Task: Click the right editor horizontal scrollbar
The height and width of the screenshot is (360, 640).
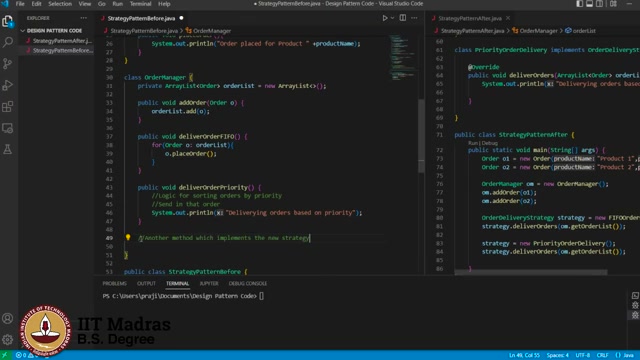Action: click(x=531, y=271)
